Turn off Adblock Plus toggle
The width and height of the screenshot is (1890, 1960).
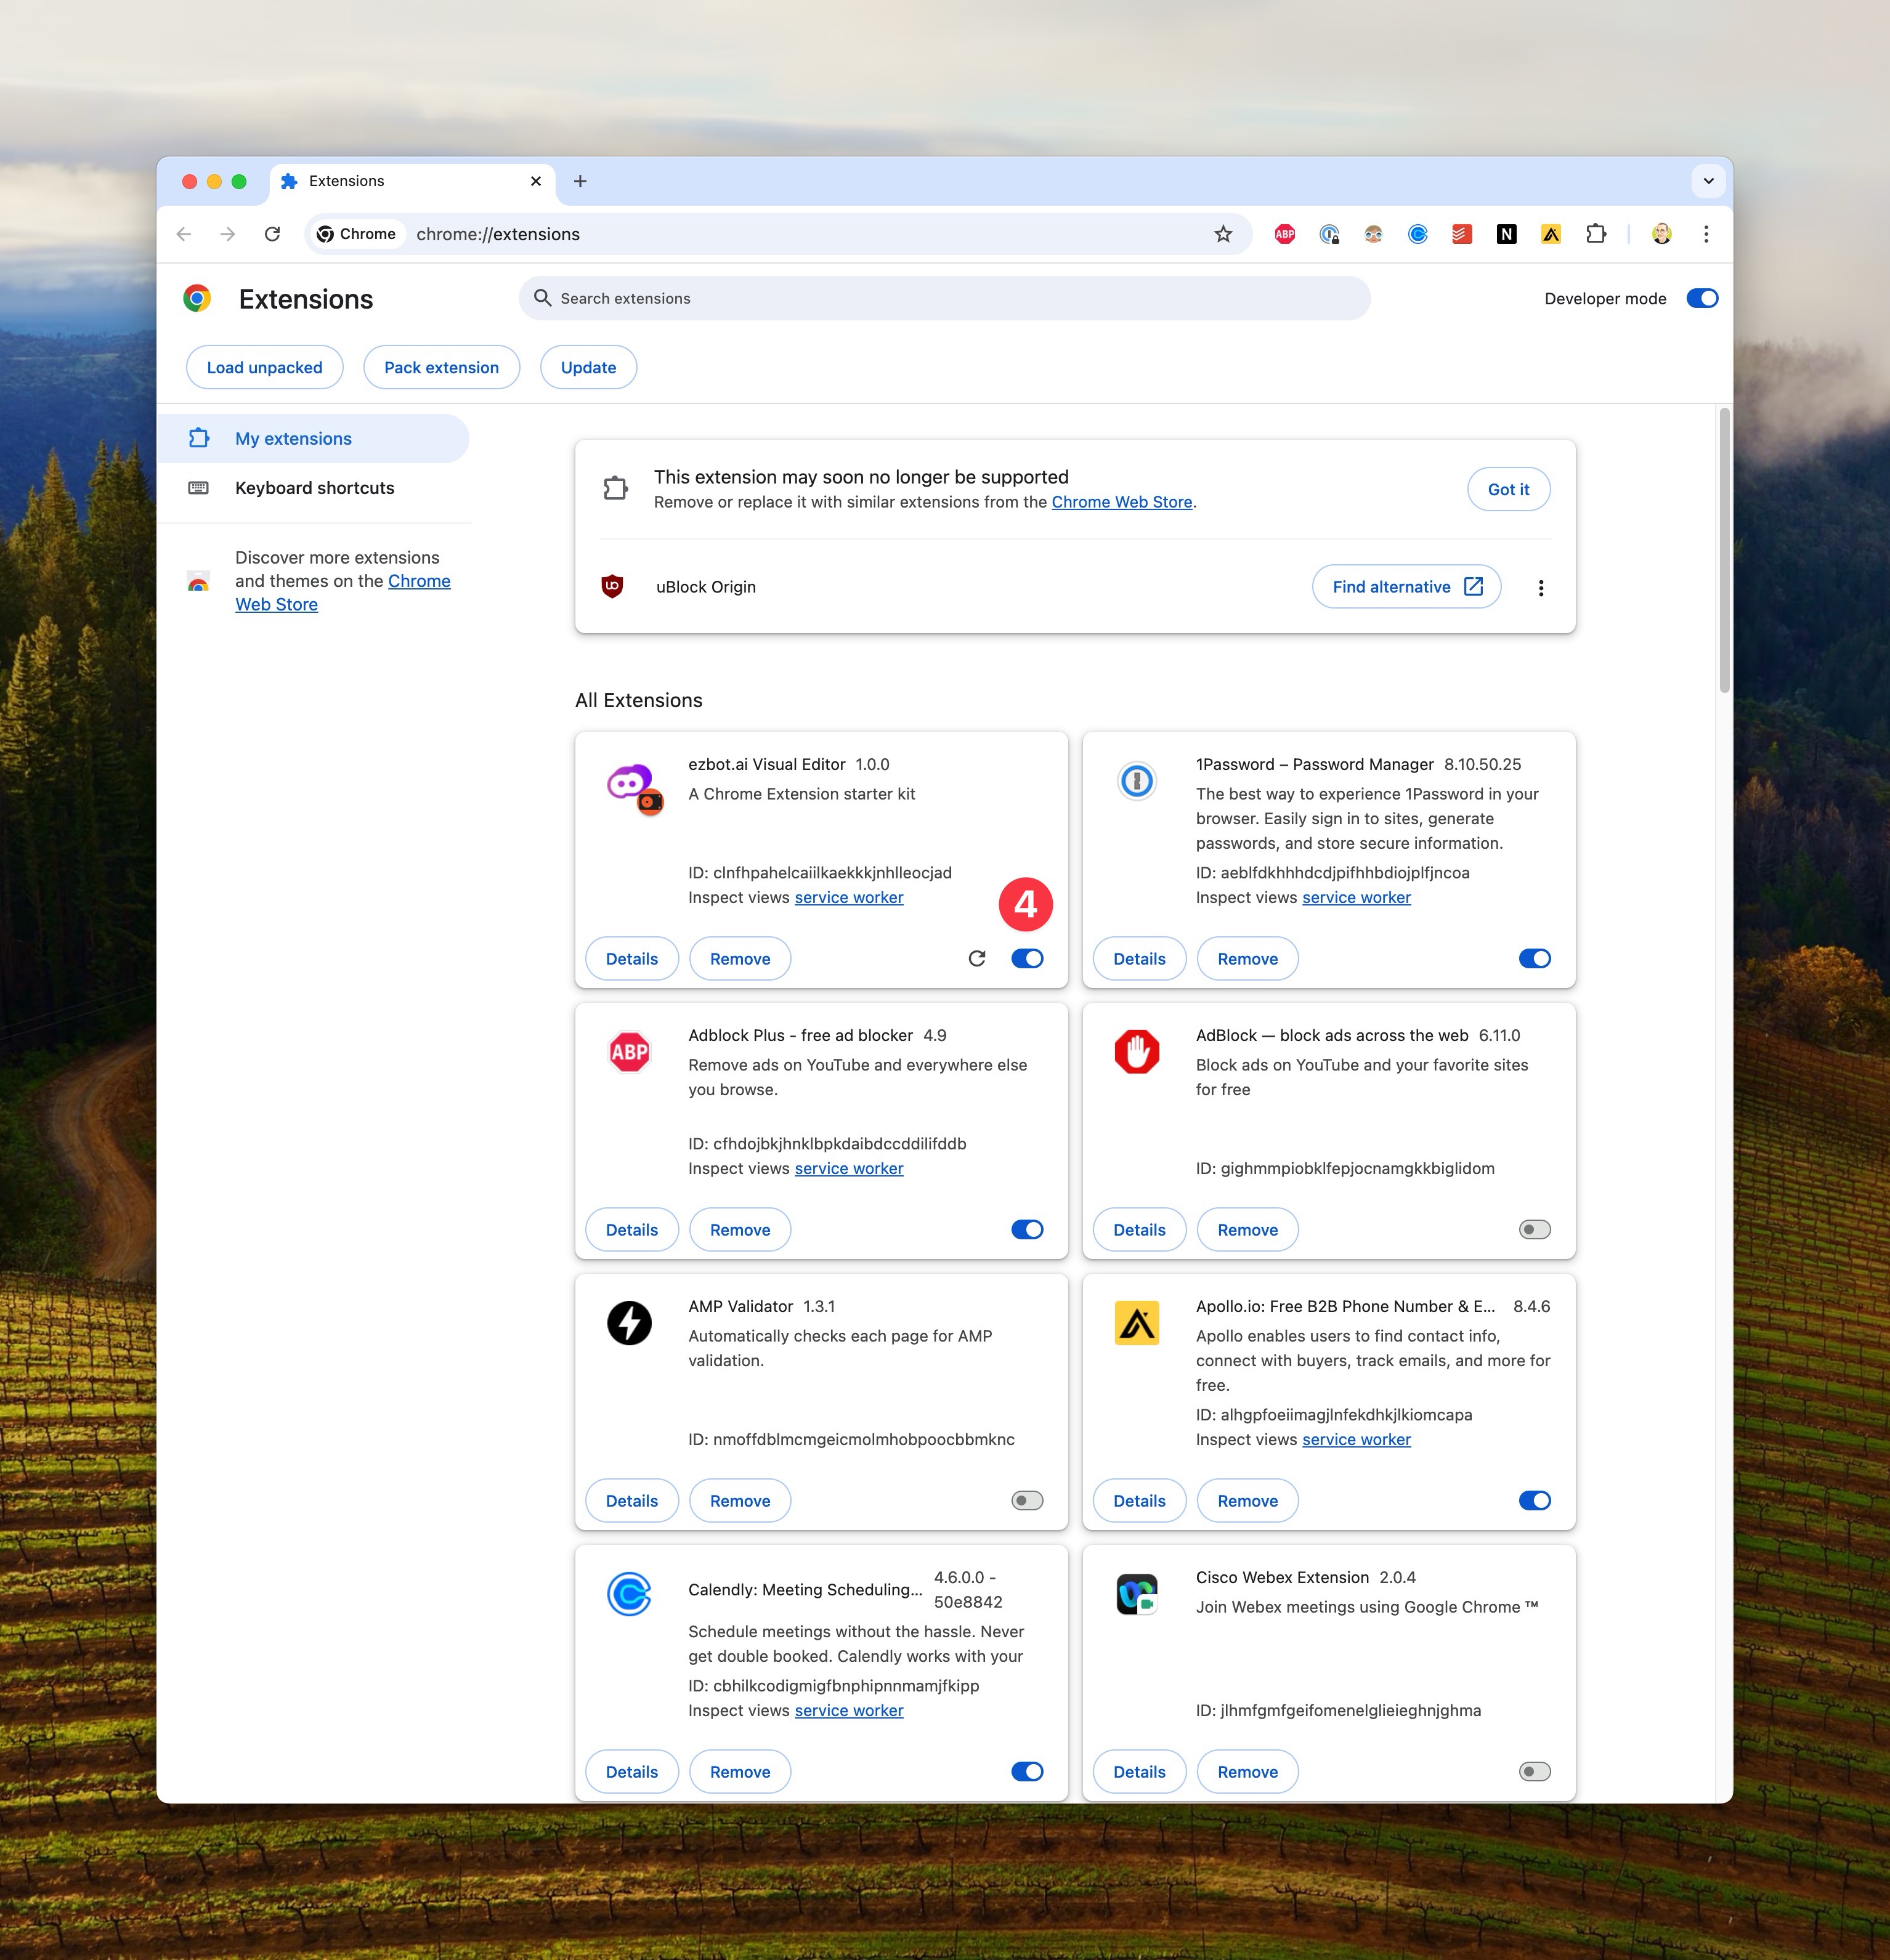click(1027, 1229)
